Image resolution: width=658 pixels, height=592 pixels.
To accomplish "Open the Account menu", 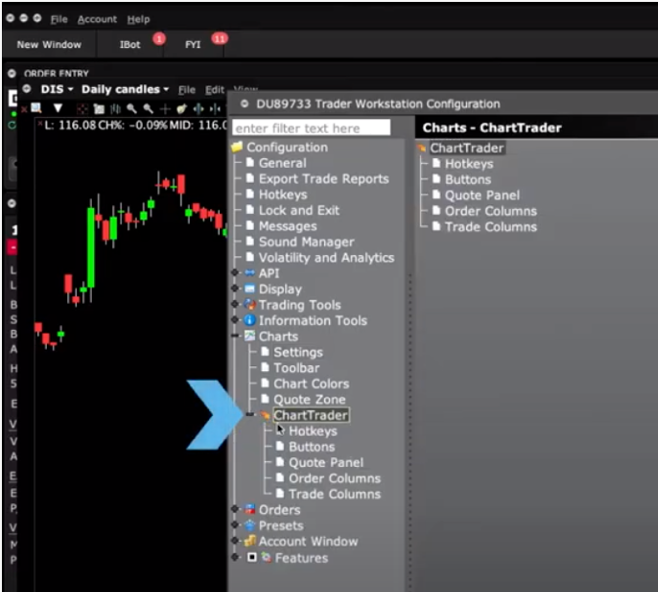I will coord(97,19).
